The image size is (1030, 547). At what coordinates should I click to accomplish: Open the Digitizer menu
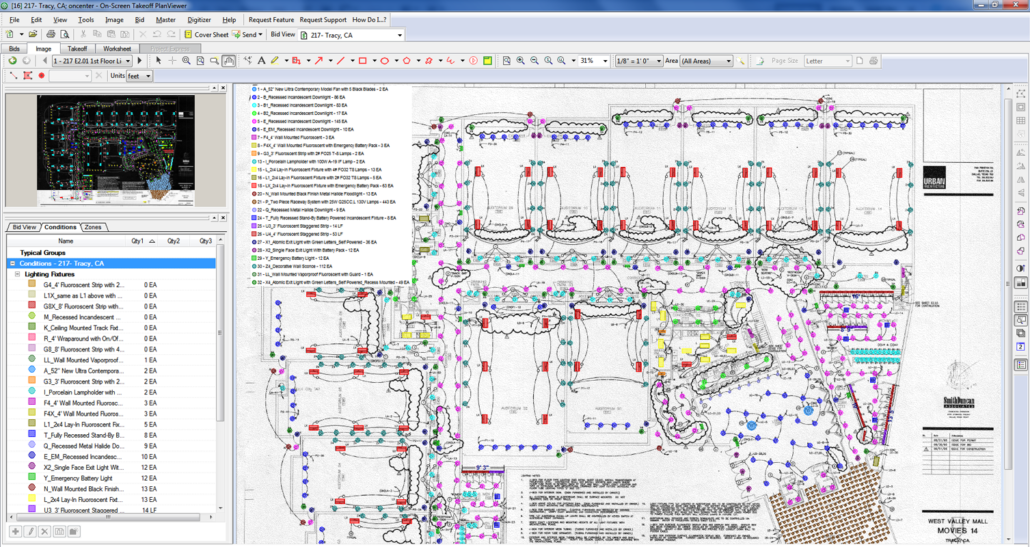[x=199, y=19]
